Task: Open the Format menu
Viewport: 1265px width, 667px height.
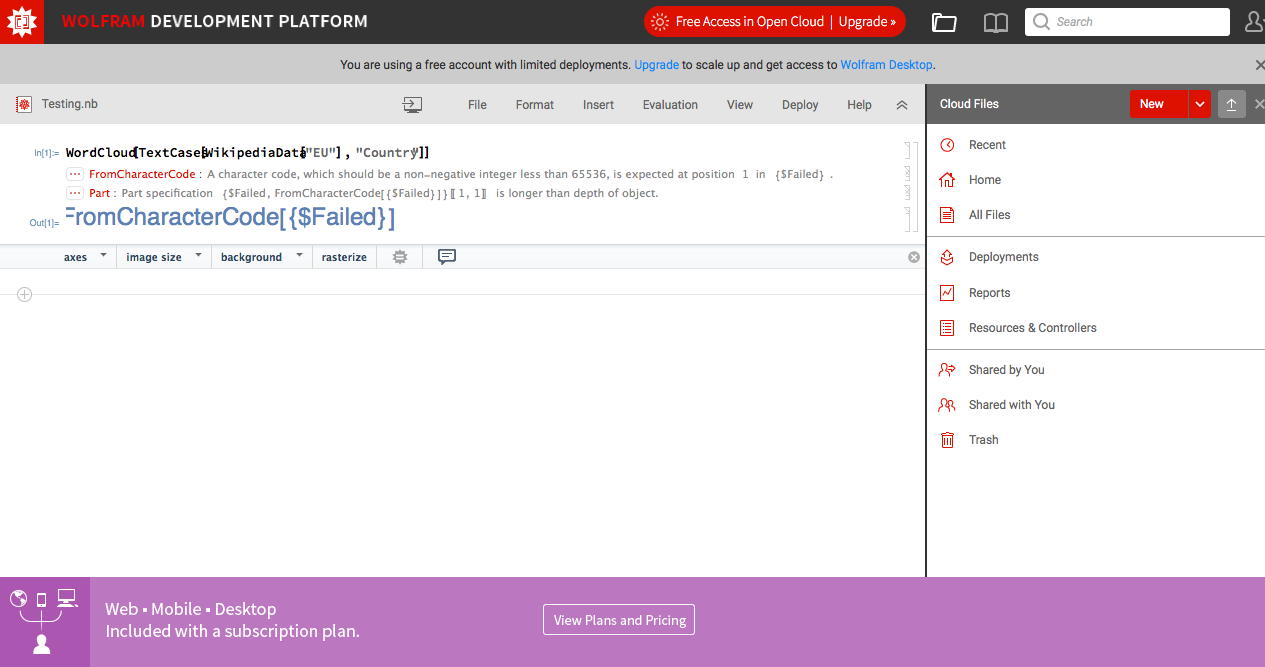Action: point(535,105)
